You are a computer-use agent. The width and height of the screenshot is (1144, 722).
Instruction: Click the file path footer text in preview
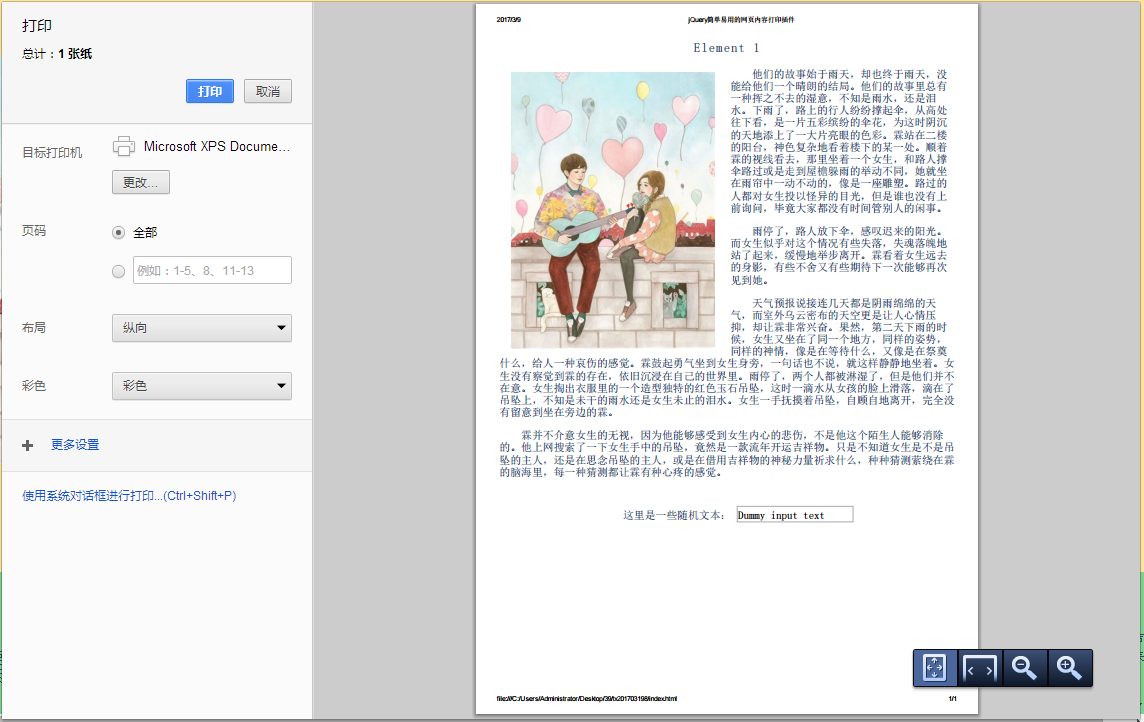click(587, 699)
